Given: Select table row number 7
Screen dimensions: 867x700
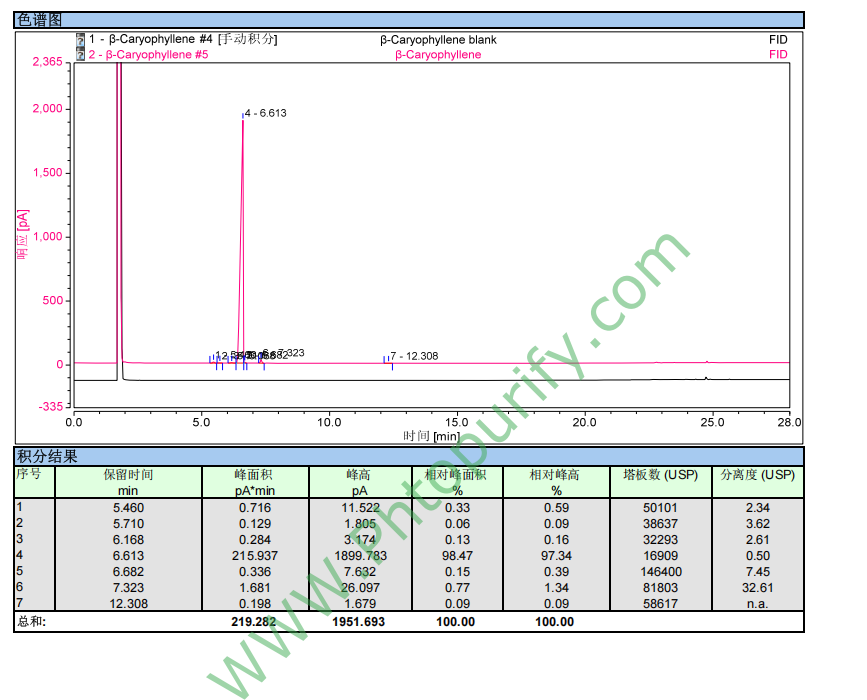Looking at the screenshot, I should [x=19, y=604].
